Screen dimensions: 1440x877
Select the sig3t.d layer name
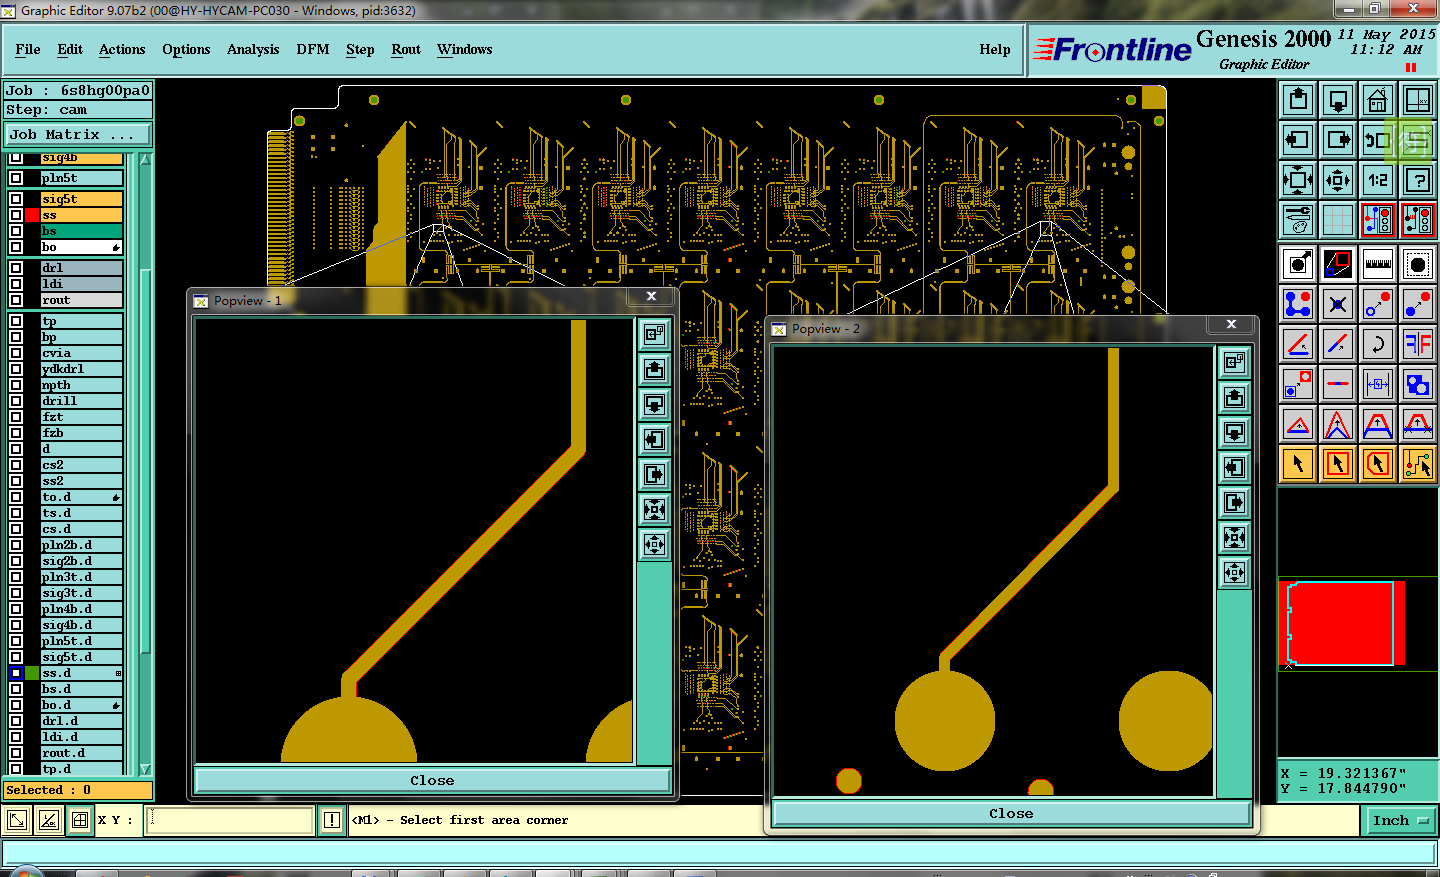(81, 593)
